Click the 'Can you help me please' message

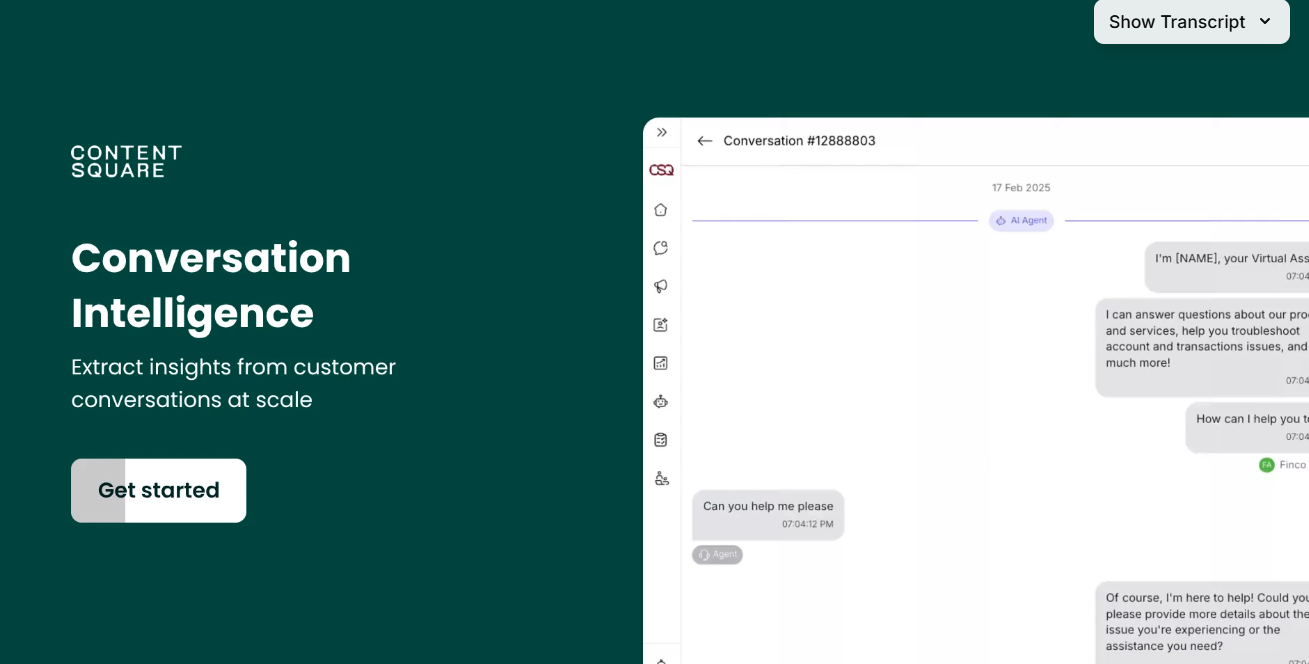click(x=768, y=514)
